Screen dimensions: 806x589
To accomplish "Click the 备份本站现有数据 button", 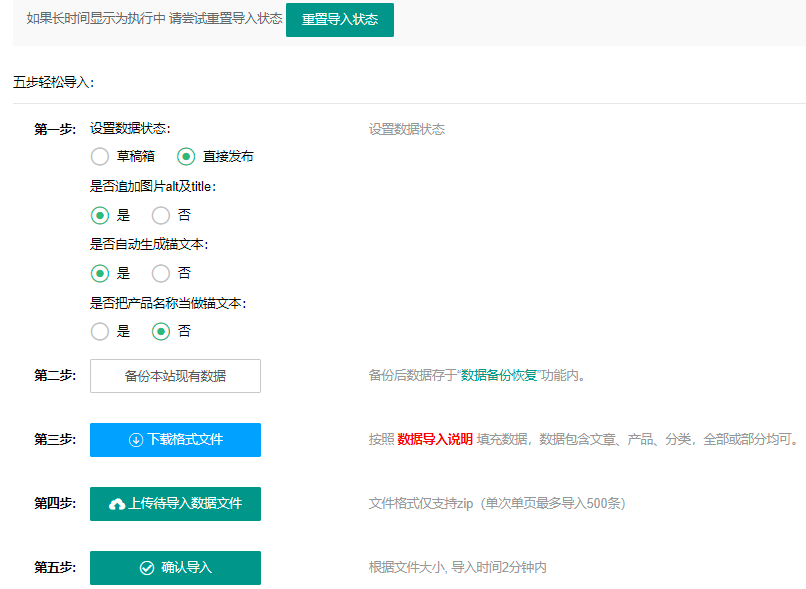I will coord(175,376).
